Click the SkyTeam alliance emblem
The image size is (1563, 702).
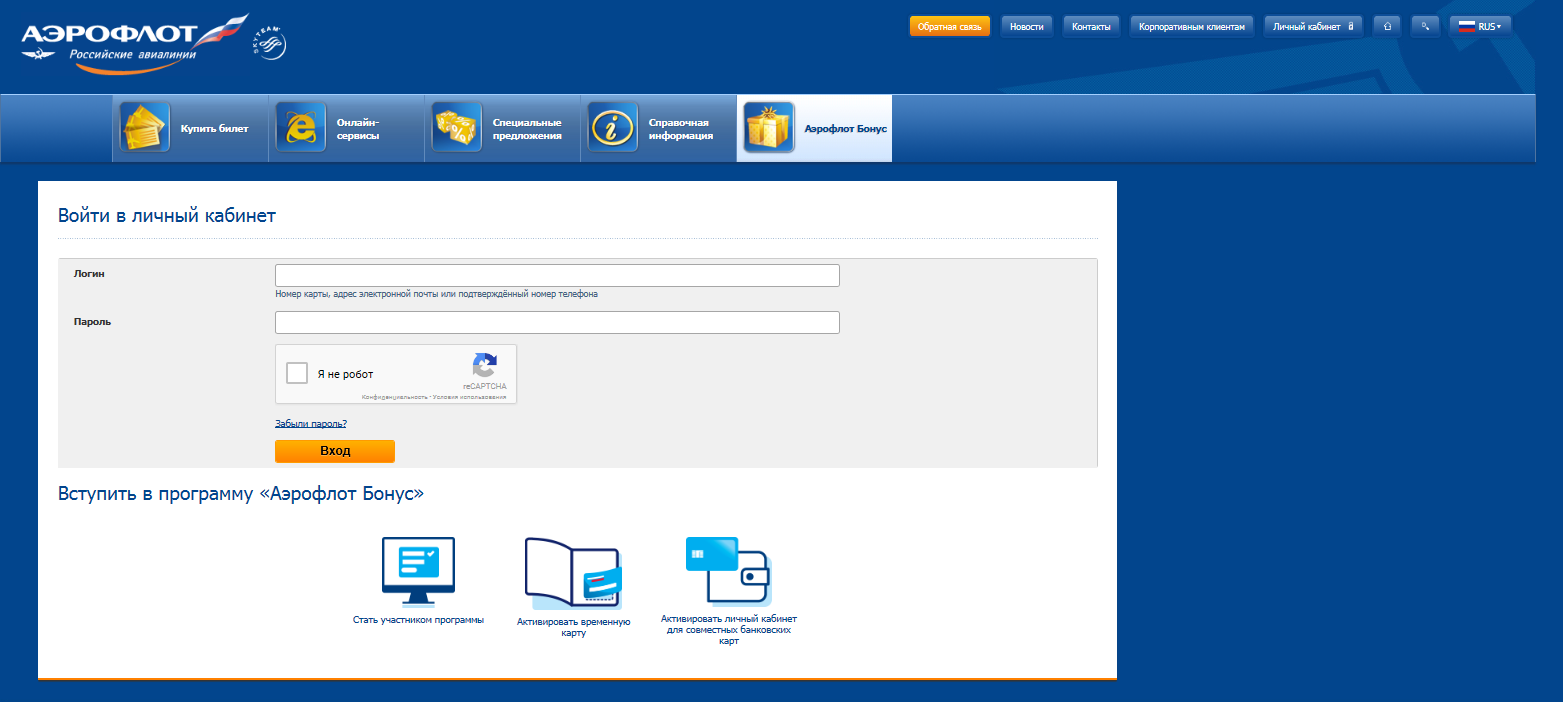pos(270,44)
